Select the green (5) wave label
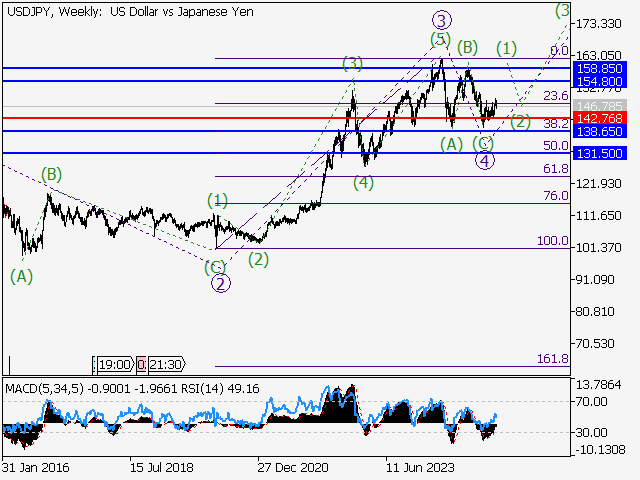640x480 pixels. point(440,39)
